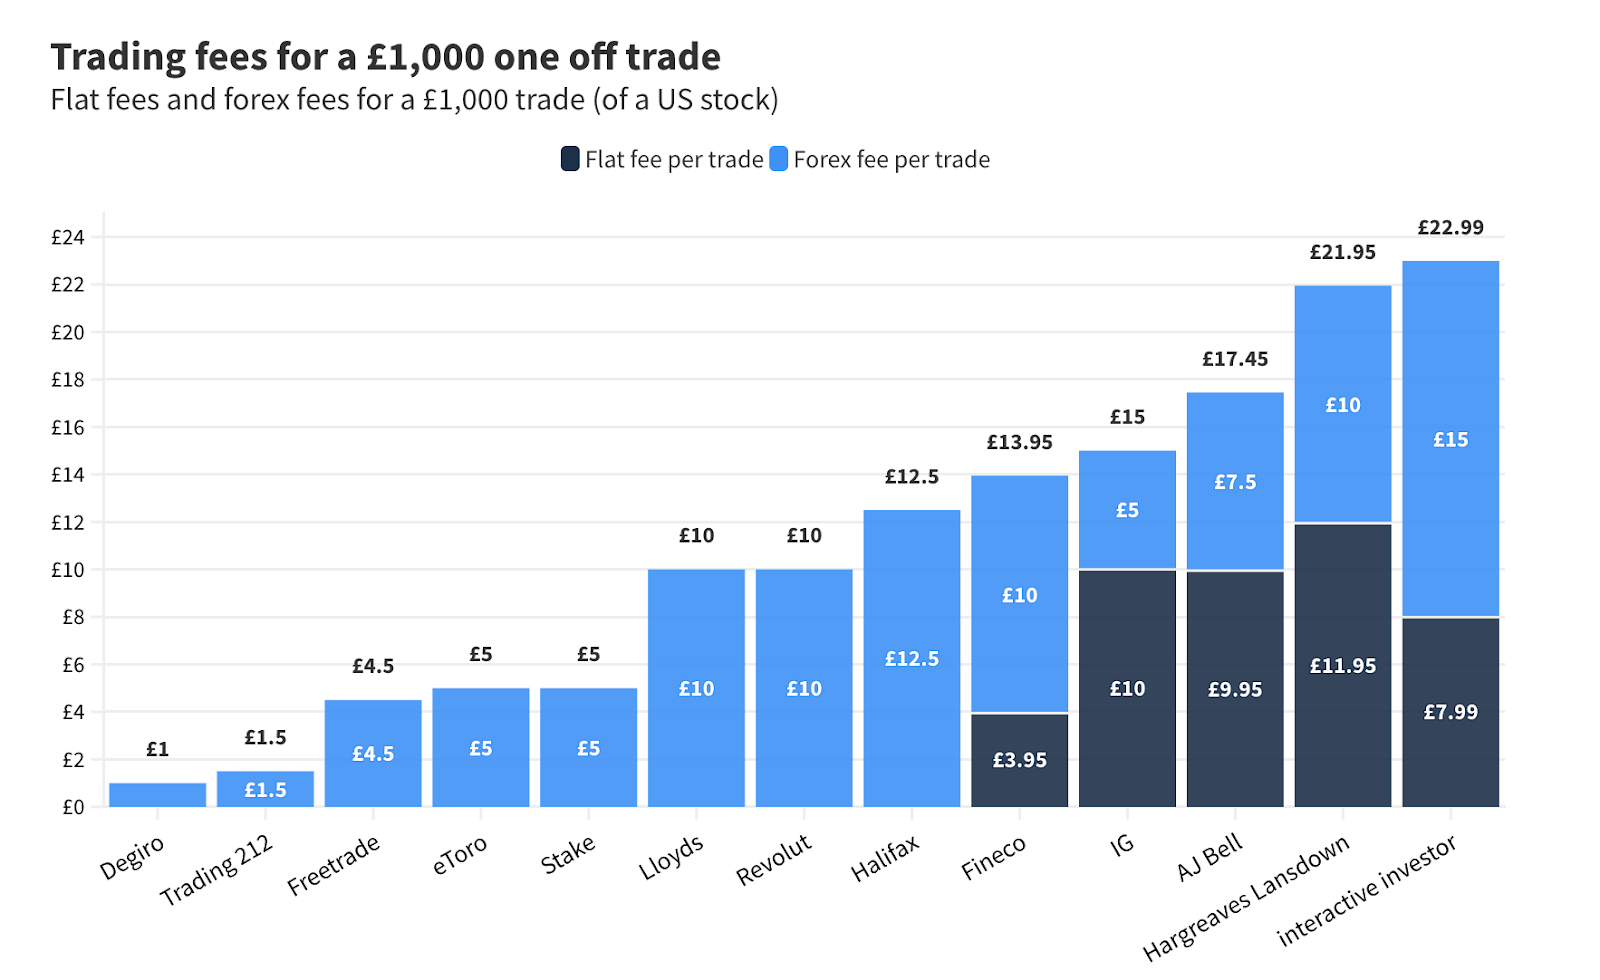Select Hargreaves Lansdown's £11.95 flat fee segment
The height and width of the screenshot is (980, 1600).
(1343, 665)
